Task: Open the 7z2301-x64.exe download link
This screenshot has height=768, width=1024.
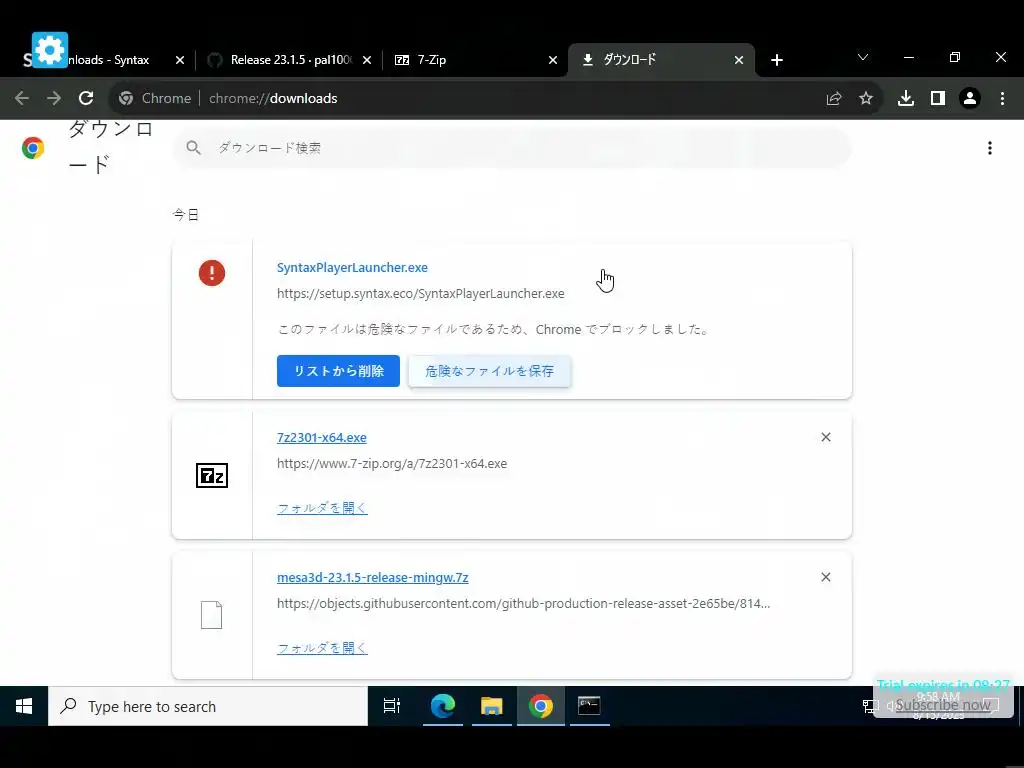Action: click(322, 438)
